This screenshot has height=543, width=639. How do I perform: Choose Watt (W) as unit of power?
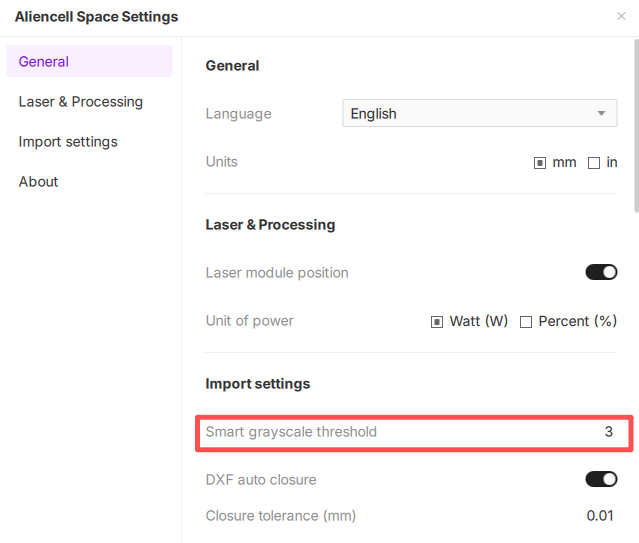coord(437,322)
